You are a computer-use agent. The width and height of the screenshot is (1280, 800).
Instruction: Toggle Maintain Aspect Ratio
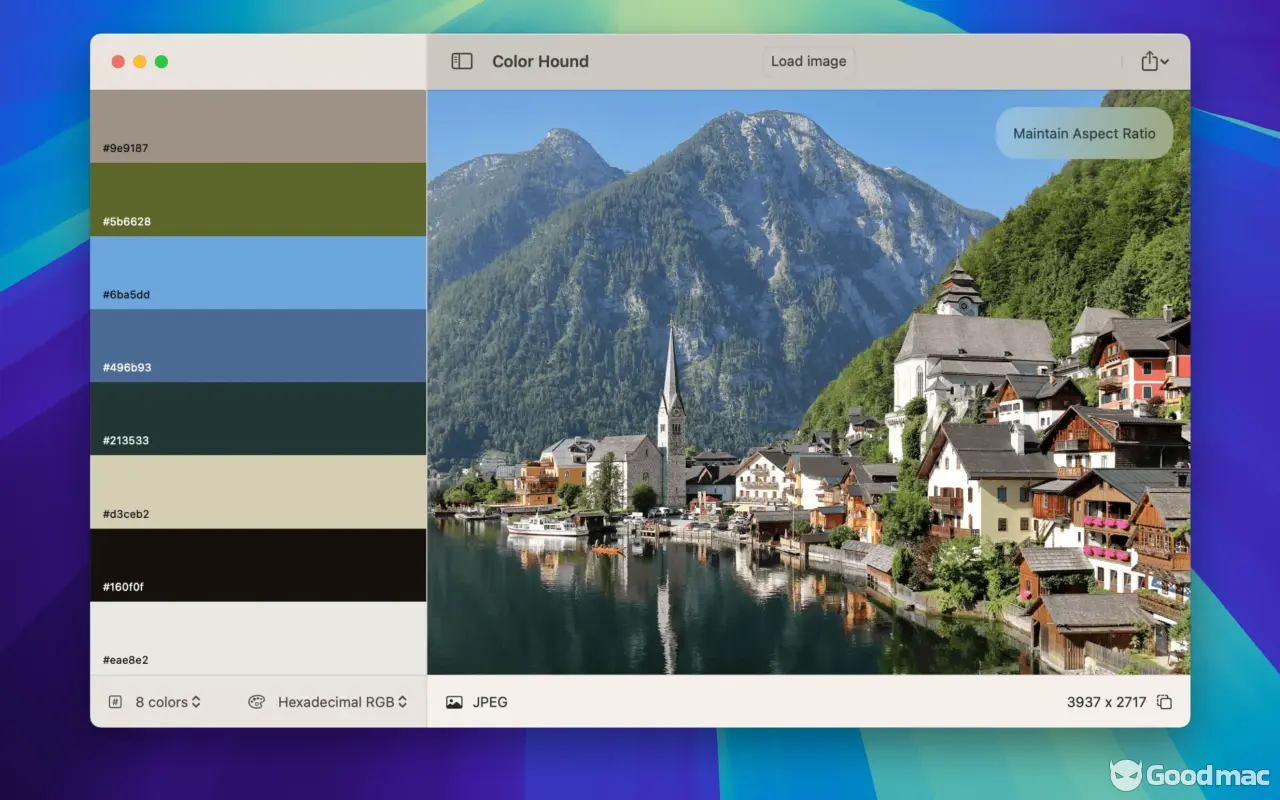coord(1084,133)
